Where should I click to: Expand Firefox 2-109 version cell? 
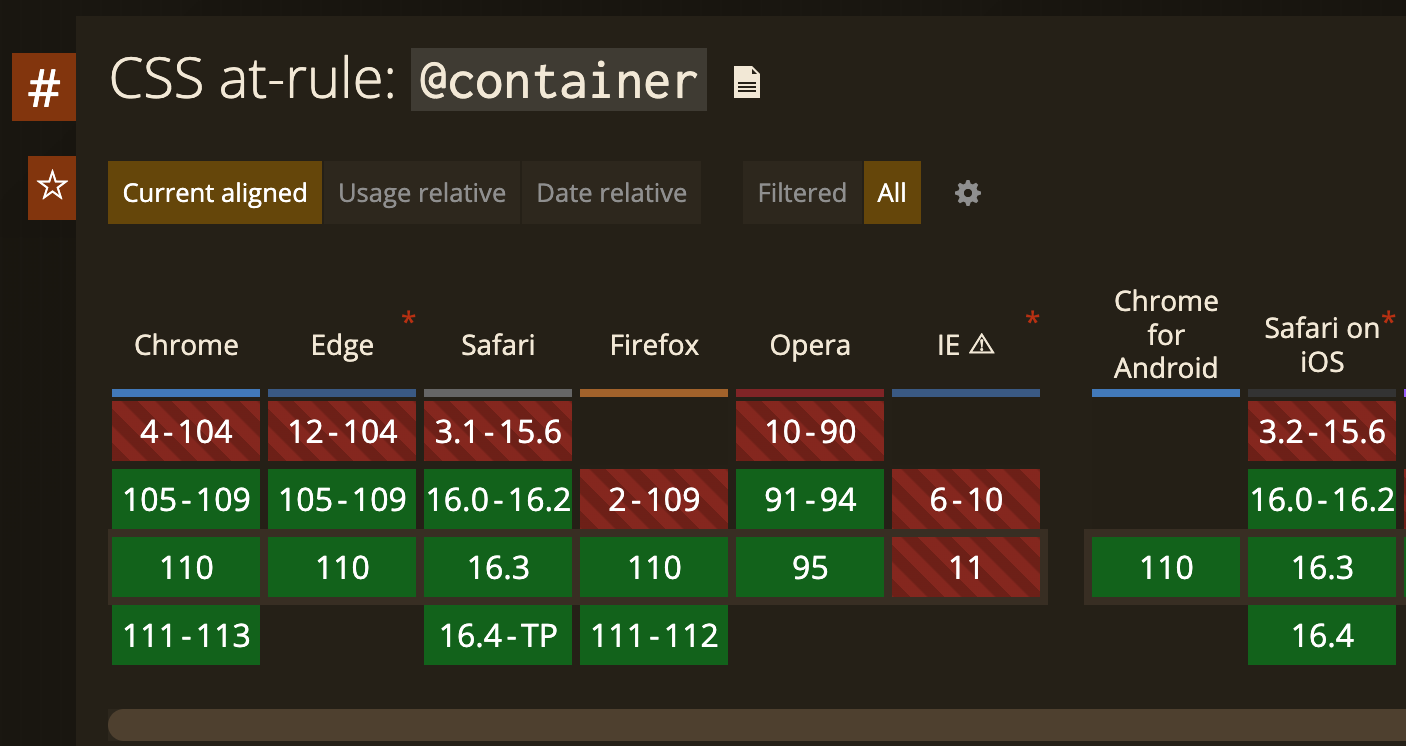click(x=654, y=499)
